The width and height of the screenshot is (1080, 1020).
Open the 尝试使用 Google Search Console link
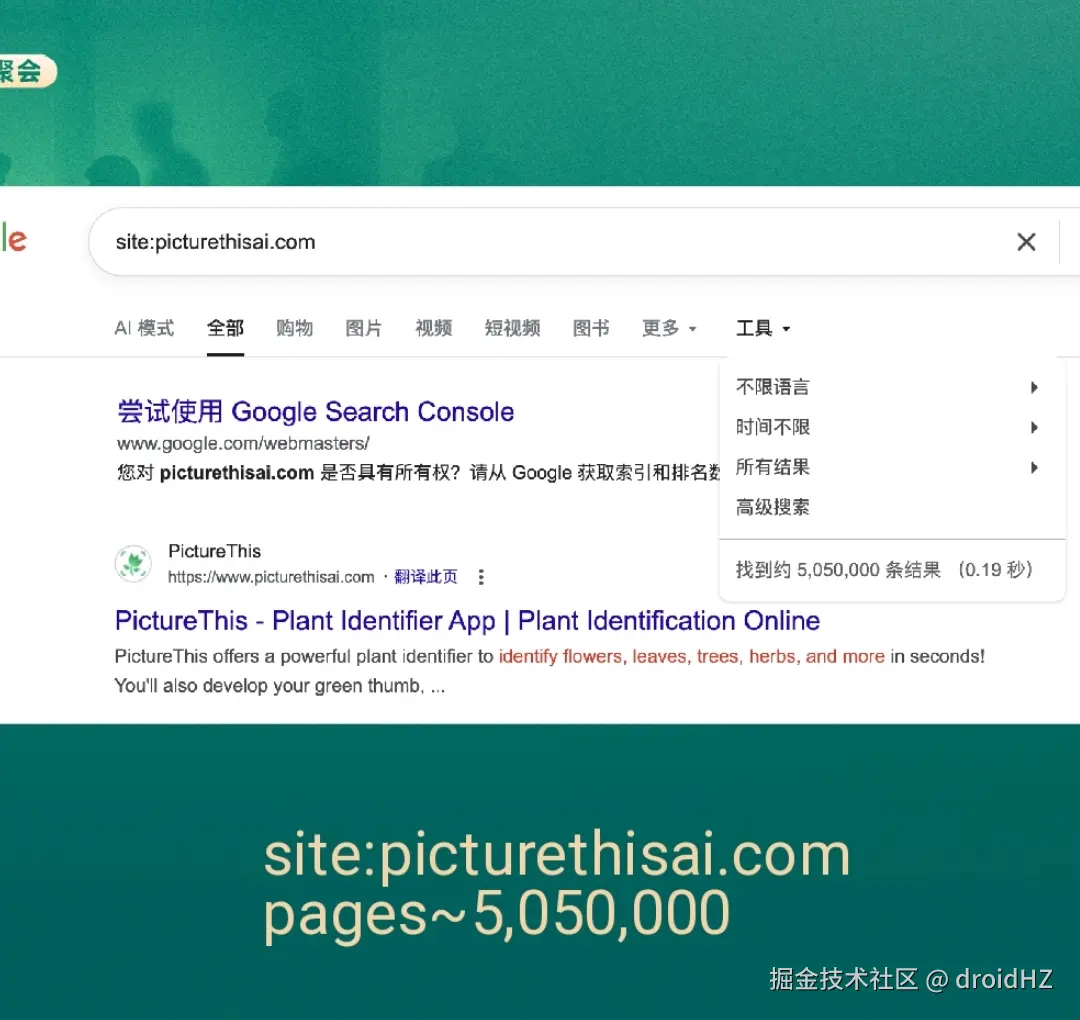315,411
